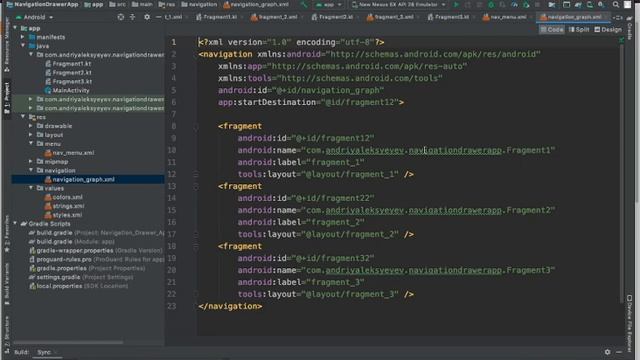Viewport: 640px width, 360px height.
Task: Click NavigationDrawerApp in the breadcrumb bar
Action: [42, 4]
